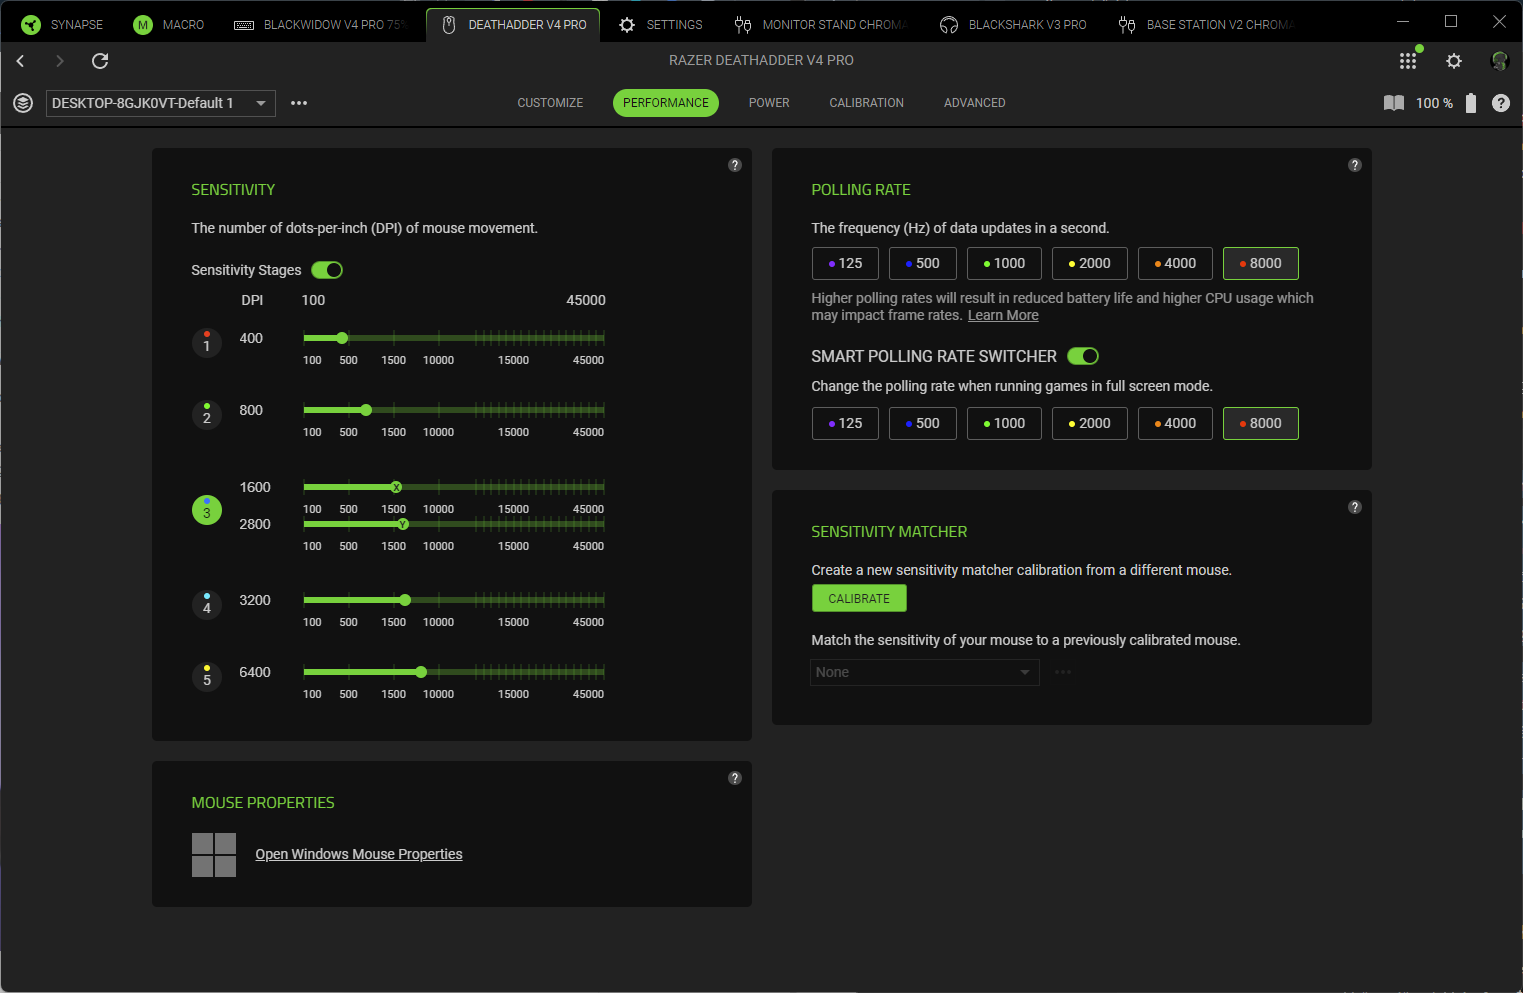Screen dimensions: 1523x993
Task: Edit stage 5 DPI value 6400
Action: pos(255,672)
